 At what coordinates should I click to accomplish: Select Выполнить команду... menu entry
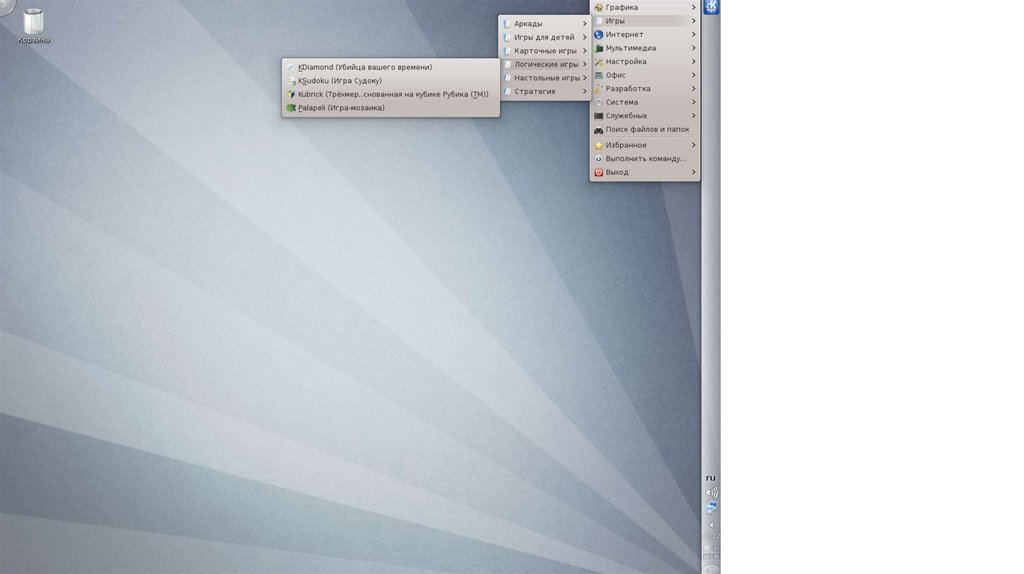(x=645, y=159)
